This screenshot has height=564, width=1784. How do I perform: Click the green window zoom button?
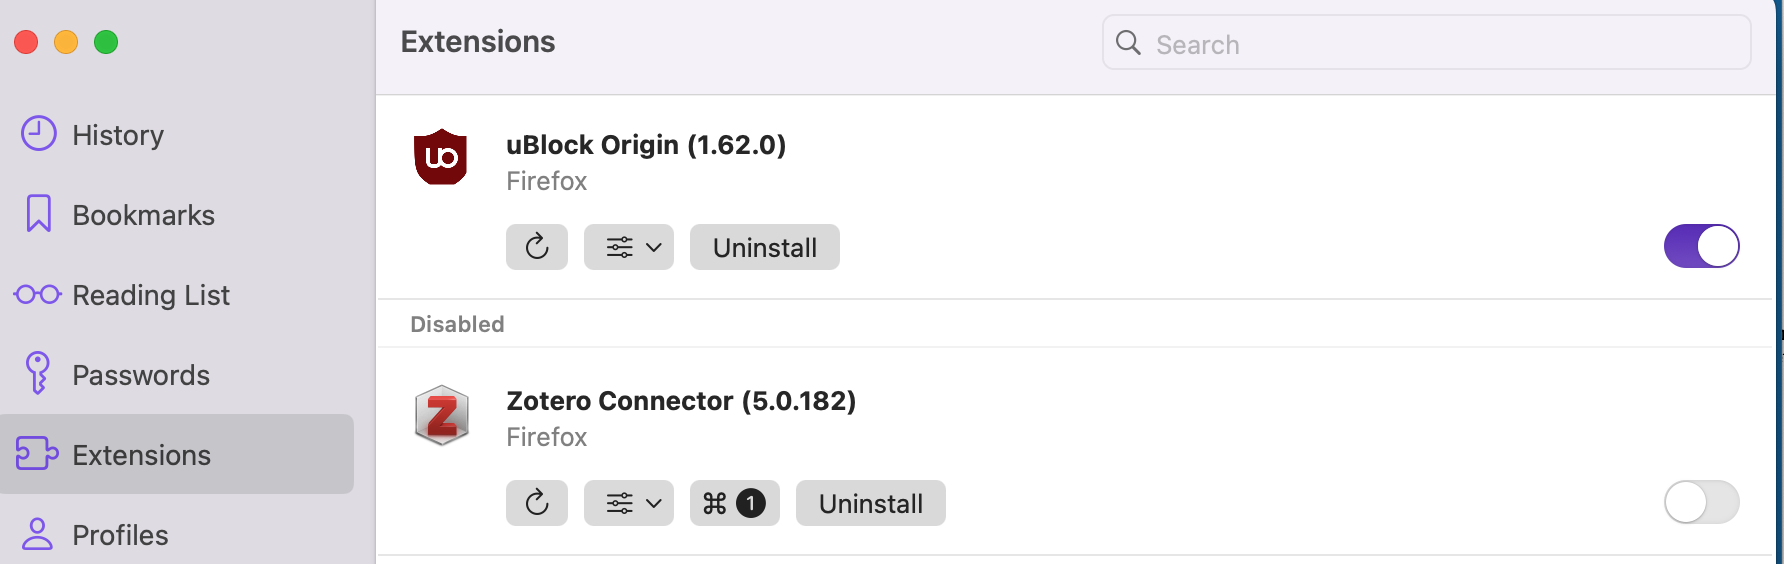pyautogui.click(x=106, y=42)
